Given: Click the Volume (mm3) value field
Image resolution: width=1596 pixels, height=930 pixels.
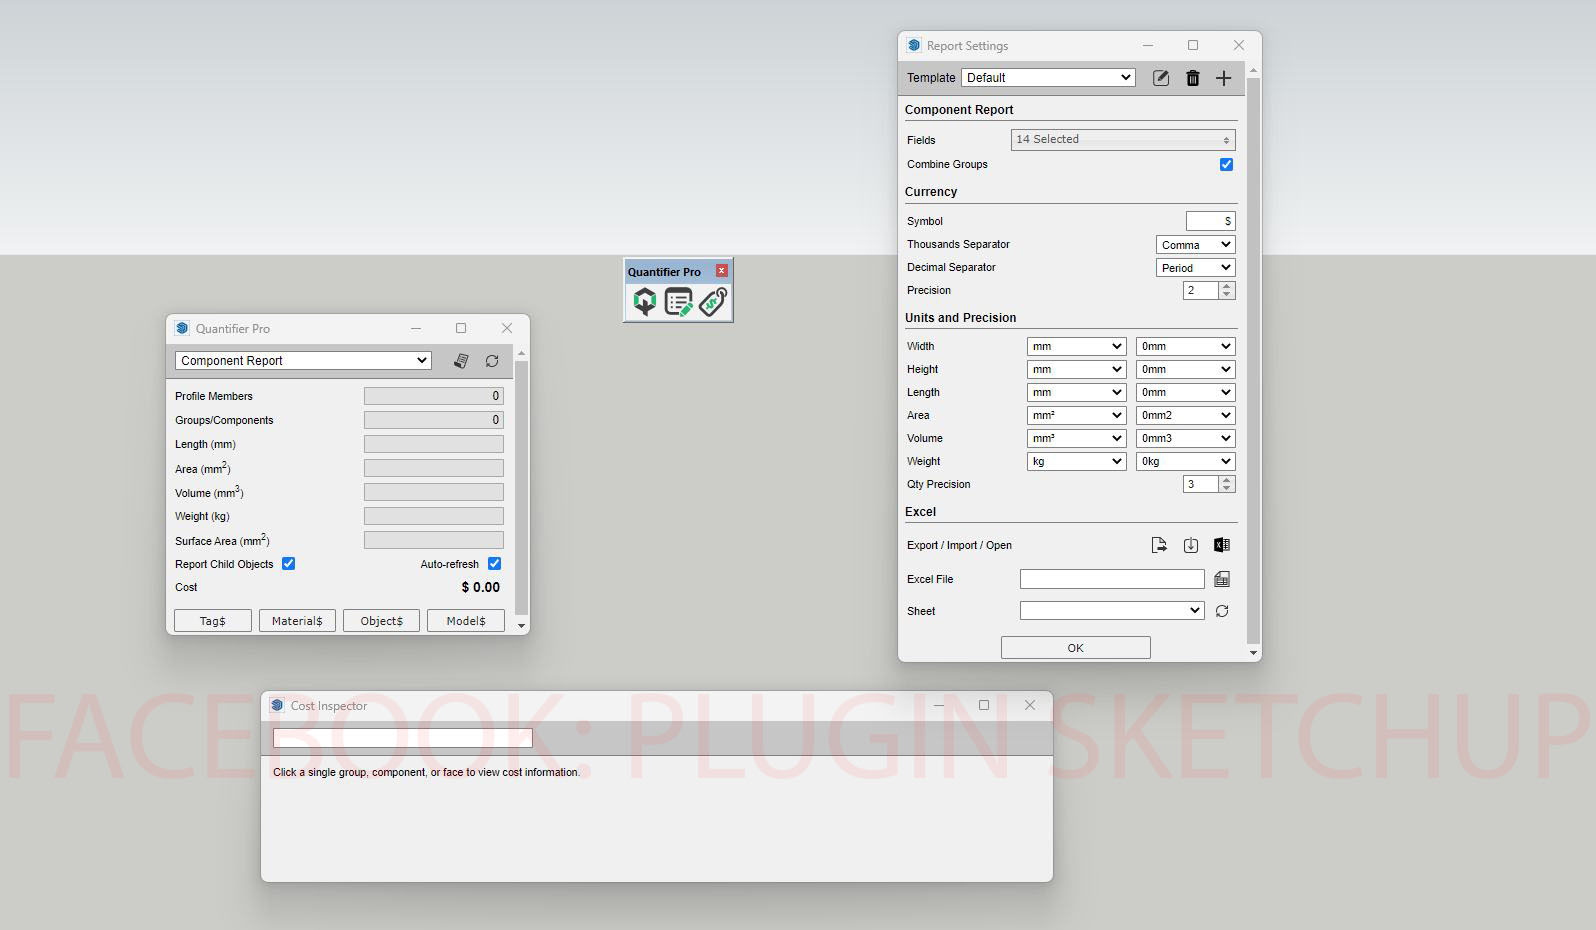Looking at the screenshot, I should [434, 492].
